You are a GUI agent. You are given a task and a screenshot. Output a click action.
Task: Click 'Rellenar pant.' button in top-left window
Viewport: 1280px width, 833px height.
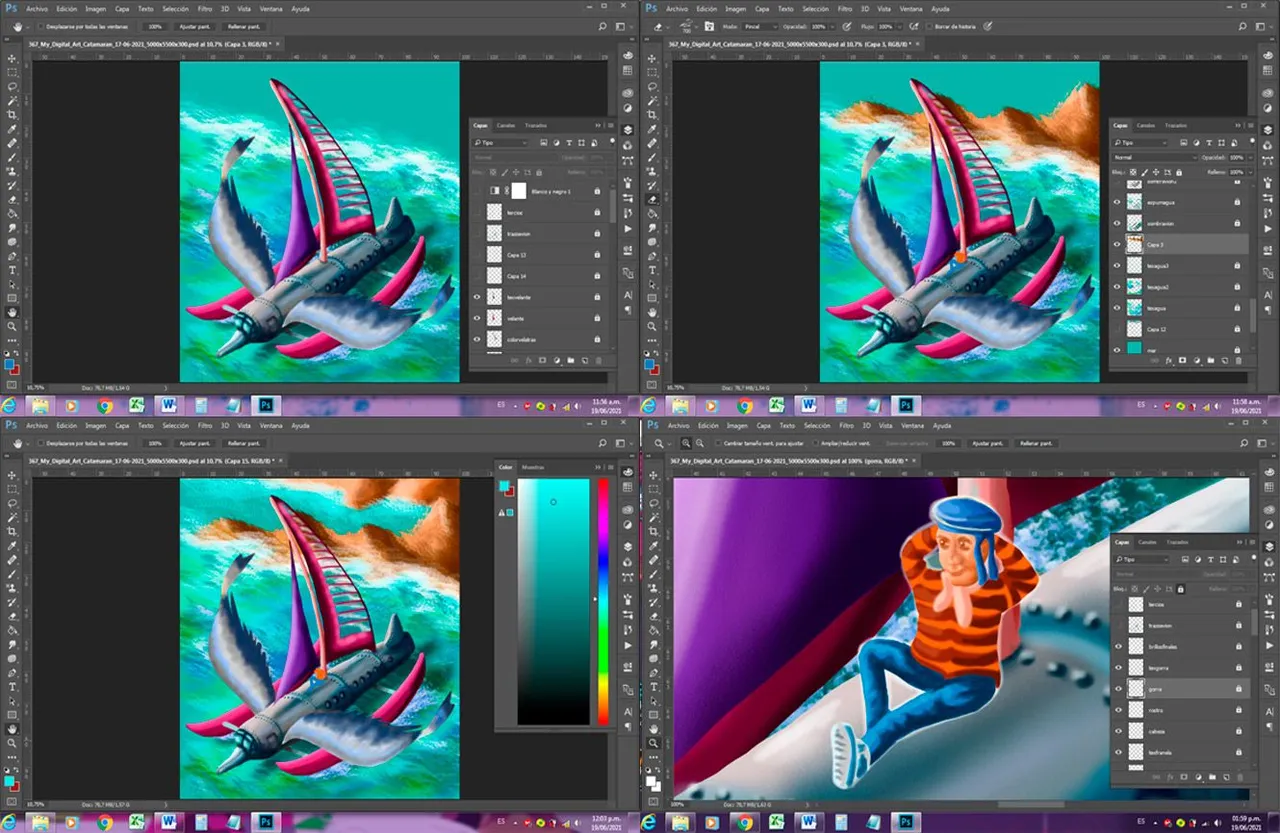243,26
